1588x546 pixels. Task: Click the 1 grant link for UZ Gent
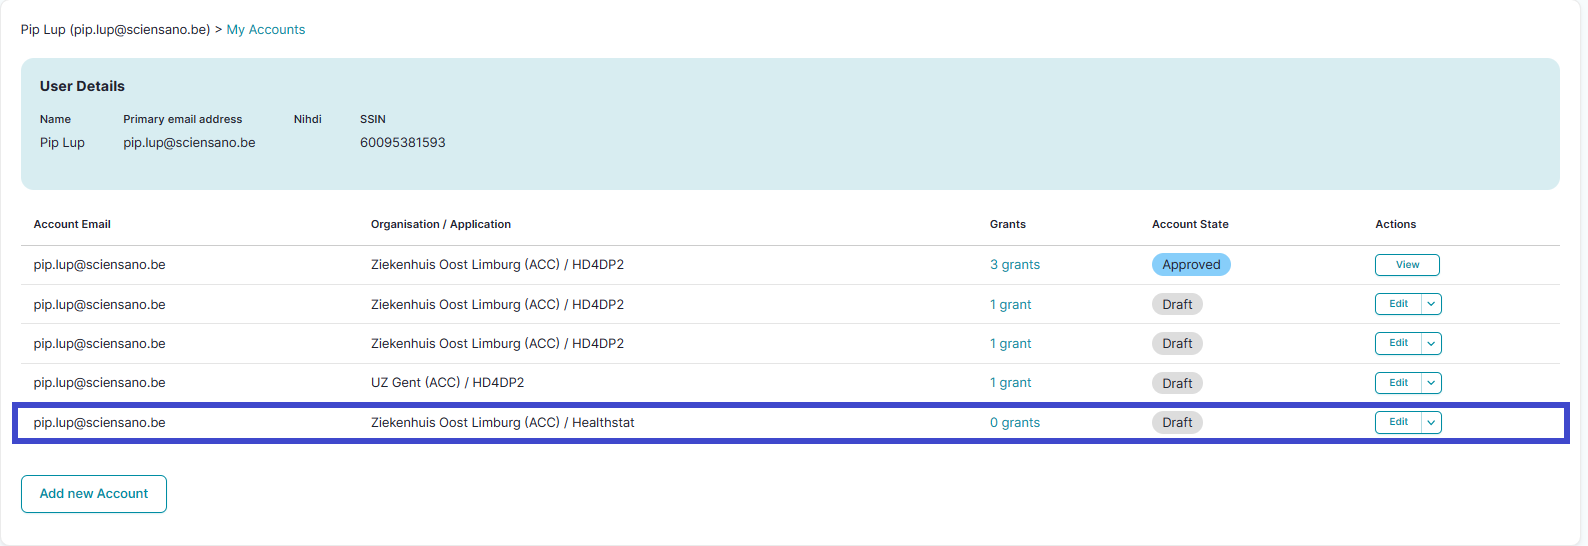click(x=1010, y=383)
